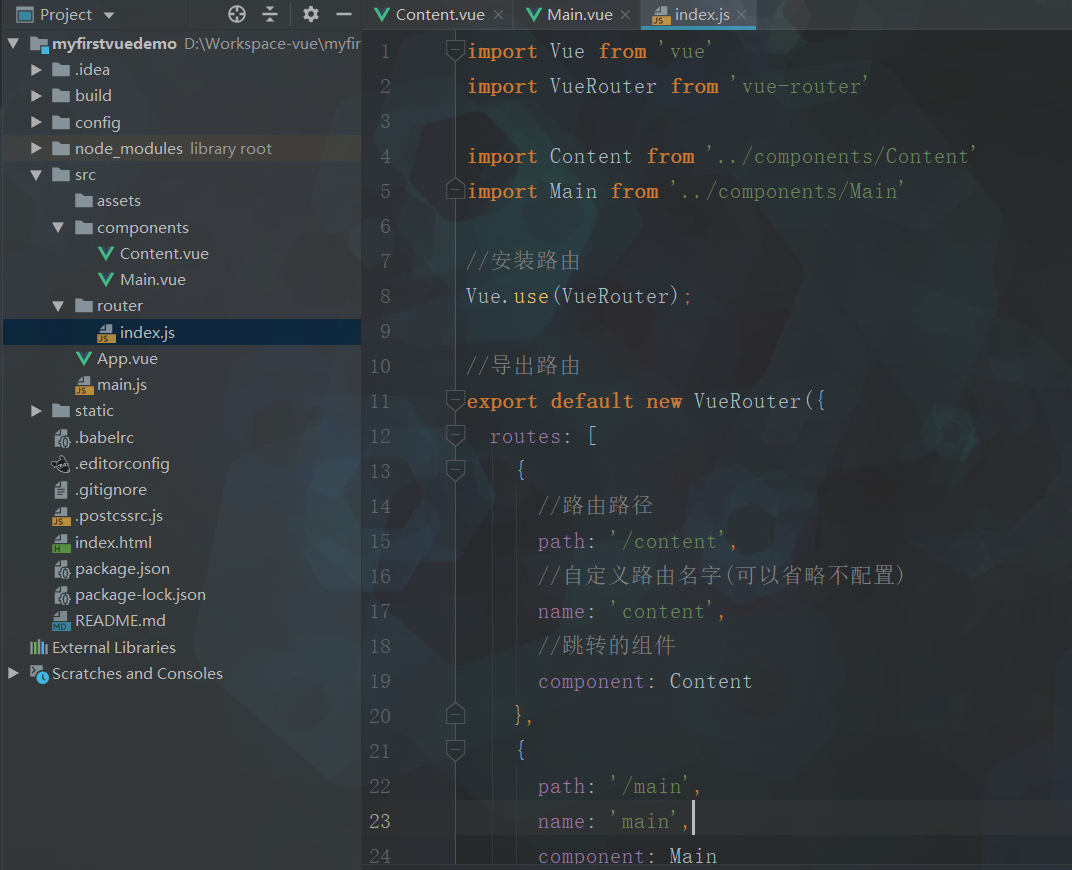This screenshot has height=870, width=1072.
Task: Open Content.vue in the project tree
Action: (x=164, y=254)
